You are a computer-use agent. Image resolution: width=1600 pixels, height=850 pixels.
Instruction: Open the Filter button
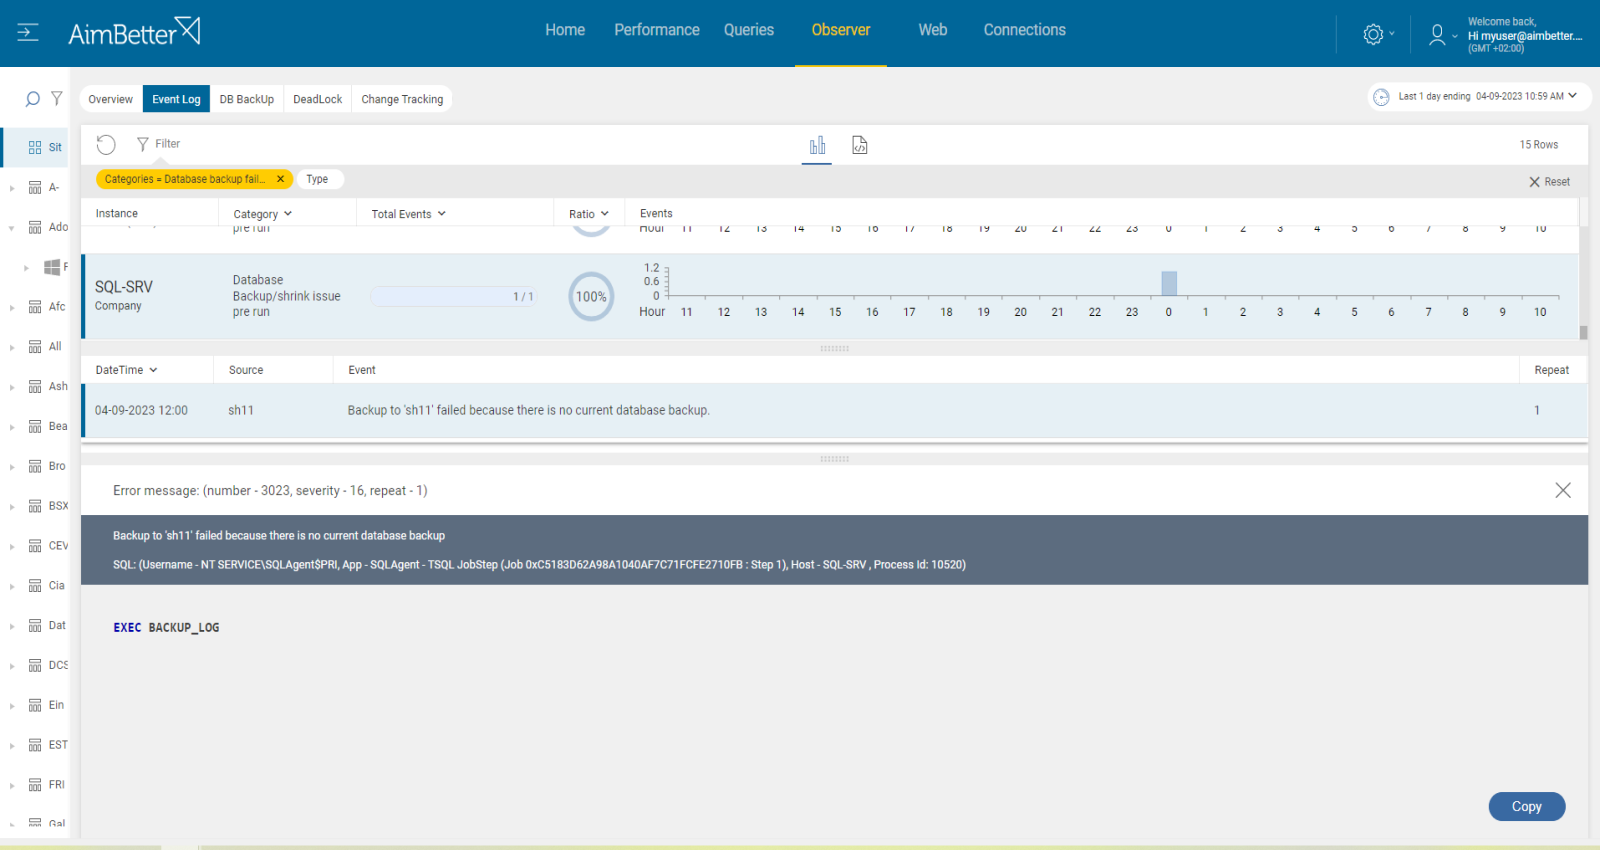click(158, 144)
